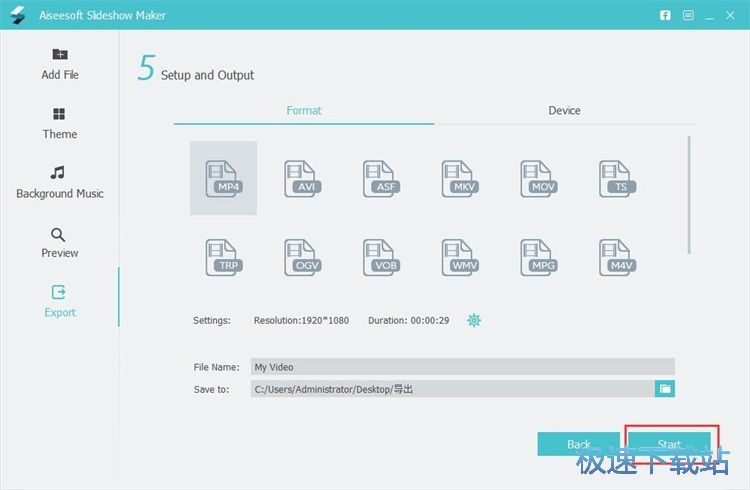Go to the Preview step
Image resolution: width=750 pixels, height=490 pixels.
point(59,243)
